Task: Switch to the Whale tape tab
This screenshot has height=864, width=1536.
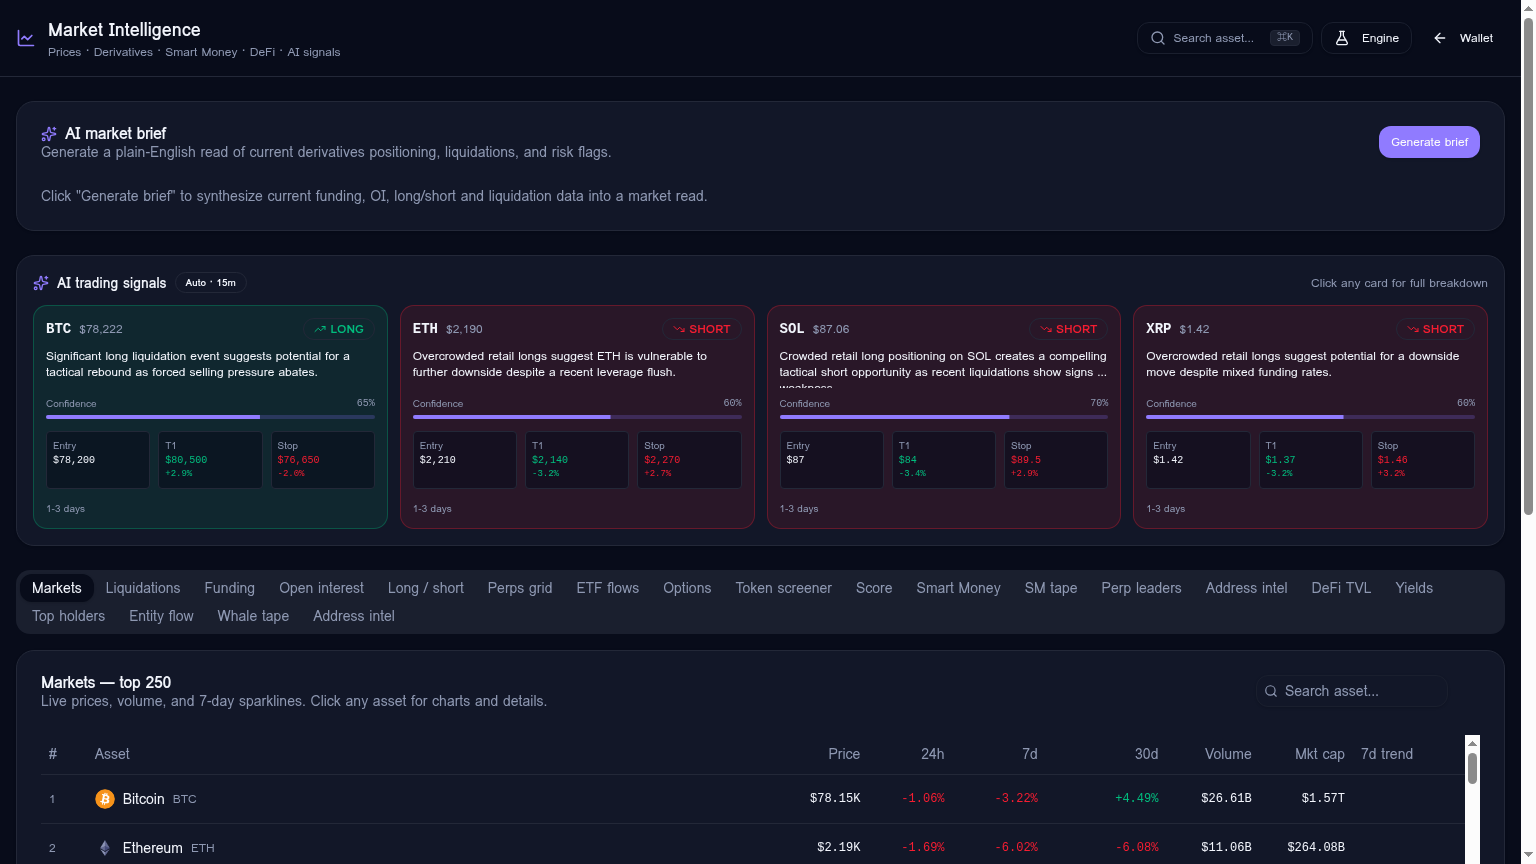Action: click(253, 616)
